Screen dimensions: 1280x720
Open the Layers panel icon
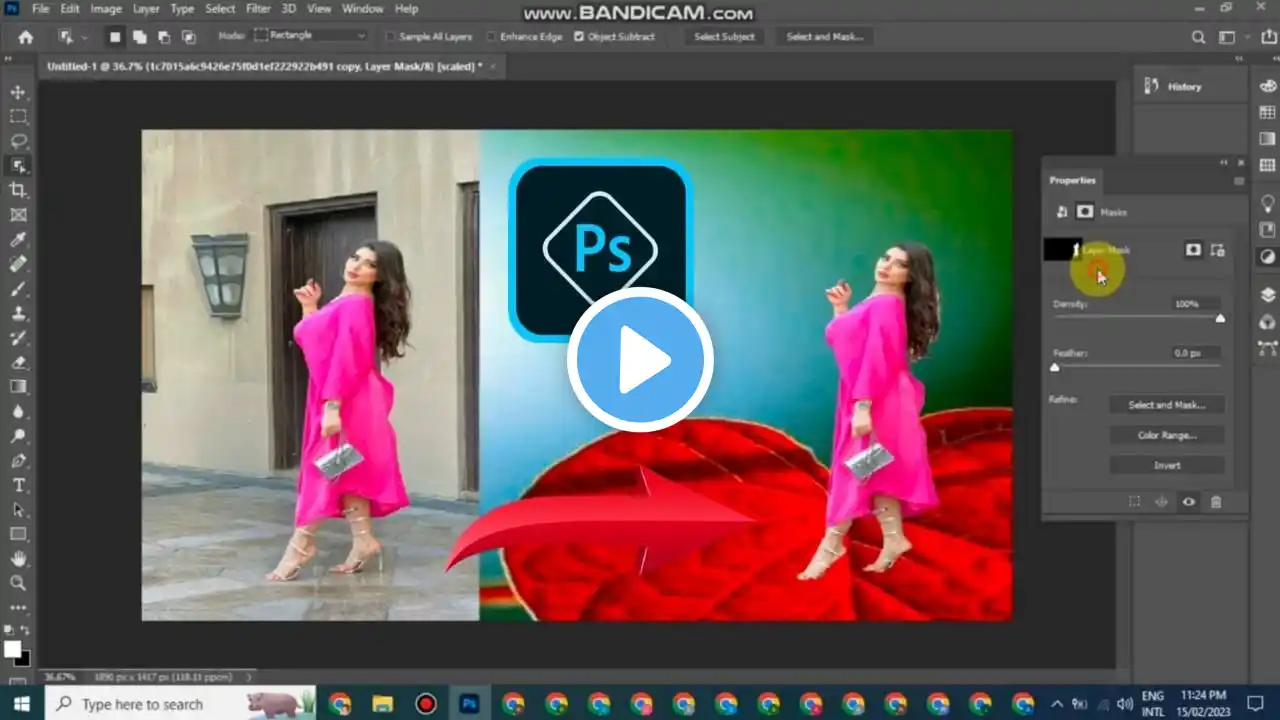(x=1268, y=295)
